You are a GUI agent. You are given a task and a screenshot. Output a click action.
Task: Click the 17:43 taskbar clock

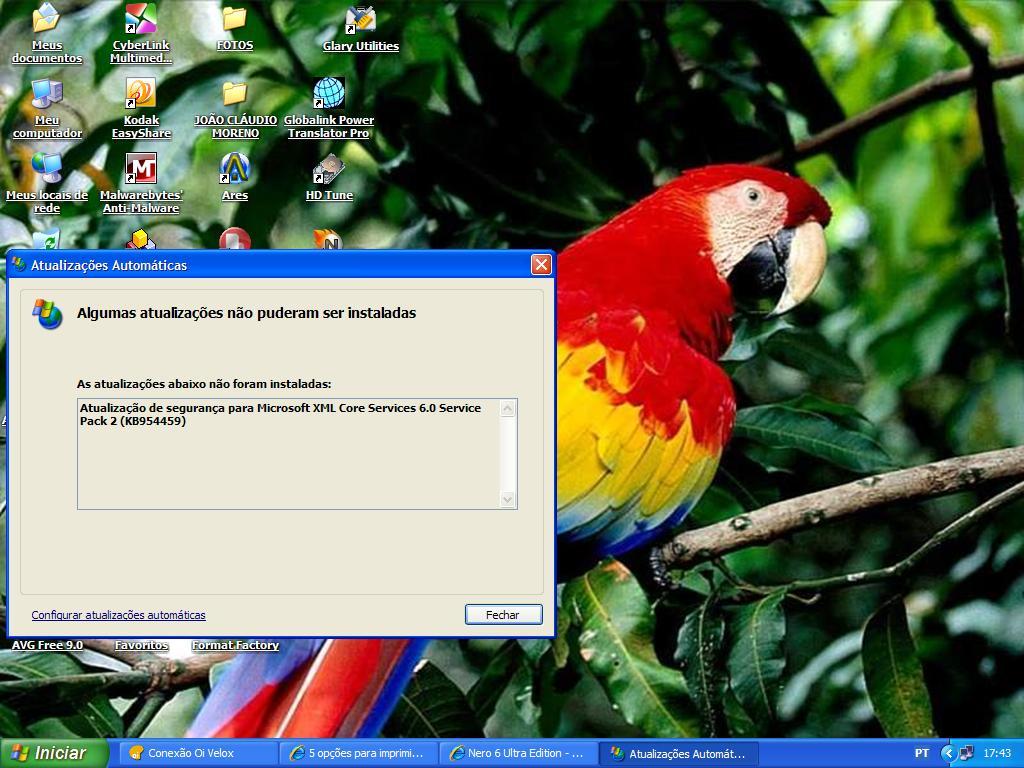click(x=997, y=753)
